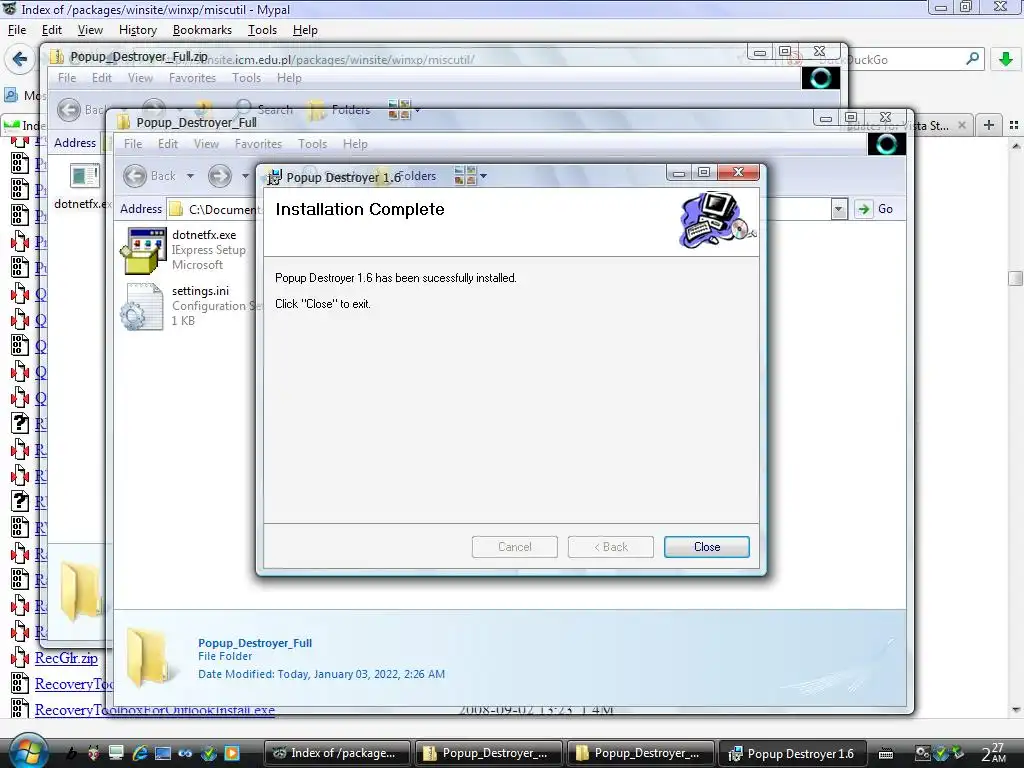Open Help menu in Popup_Destroyer_Full window
Screen dimensions: 1024x768
355,144
